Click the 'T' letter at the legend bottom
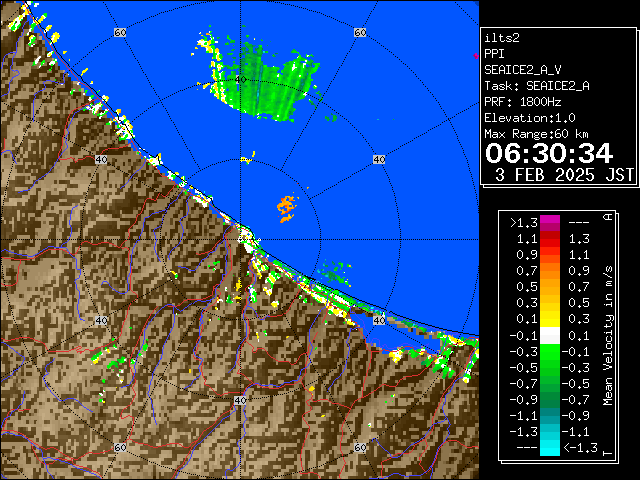 (x=608, y=453)
